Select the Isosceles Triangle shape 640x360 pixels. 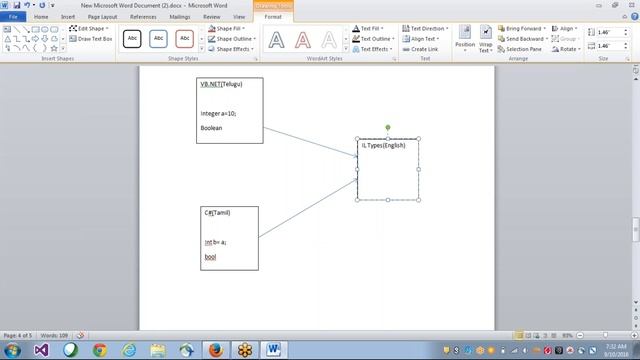7,39
